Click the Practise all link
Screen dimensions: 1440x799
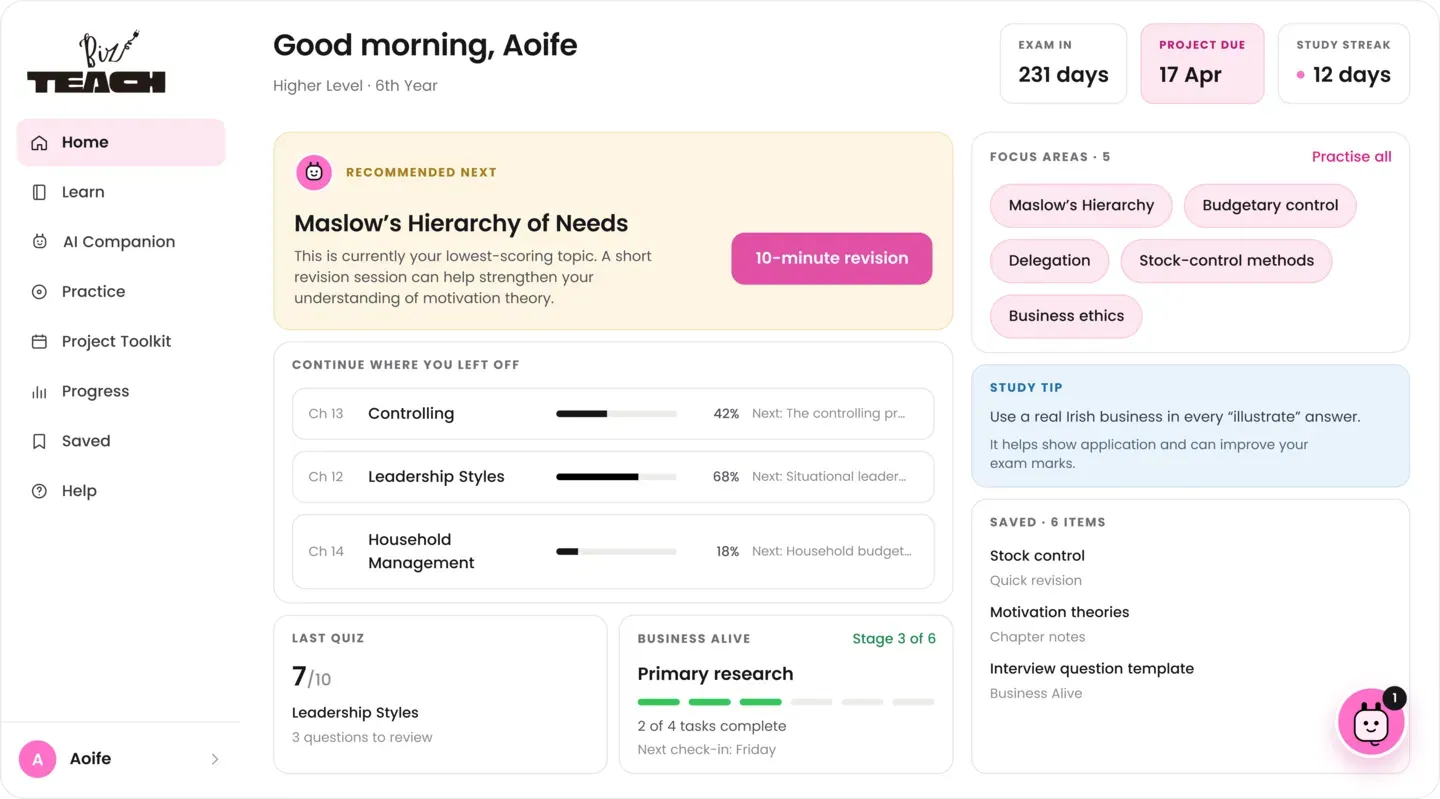[1351, 156]
